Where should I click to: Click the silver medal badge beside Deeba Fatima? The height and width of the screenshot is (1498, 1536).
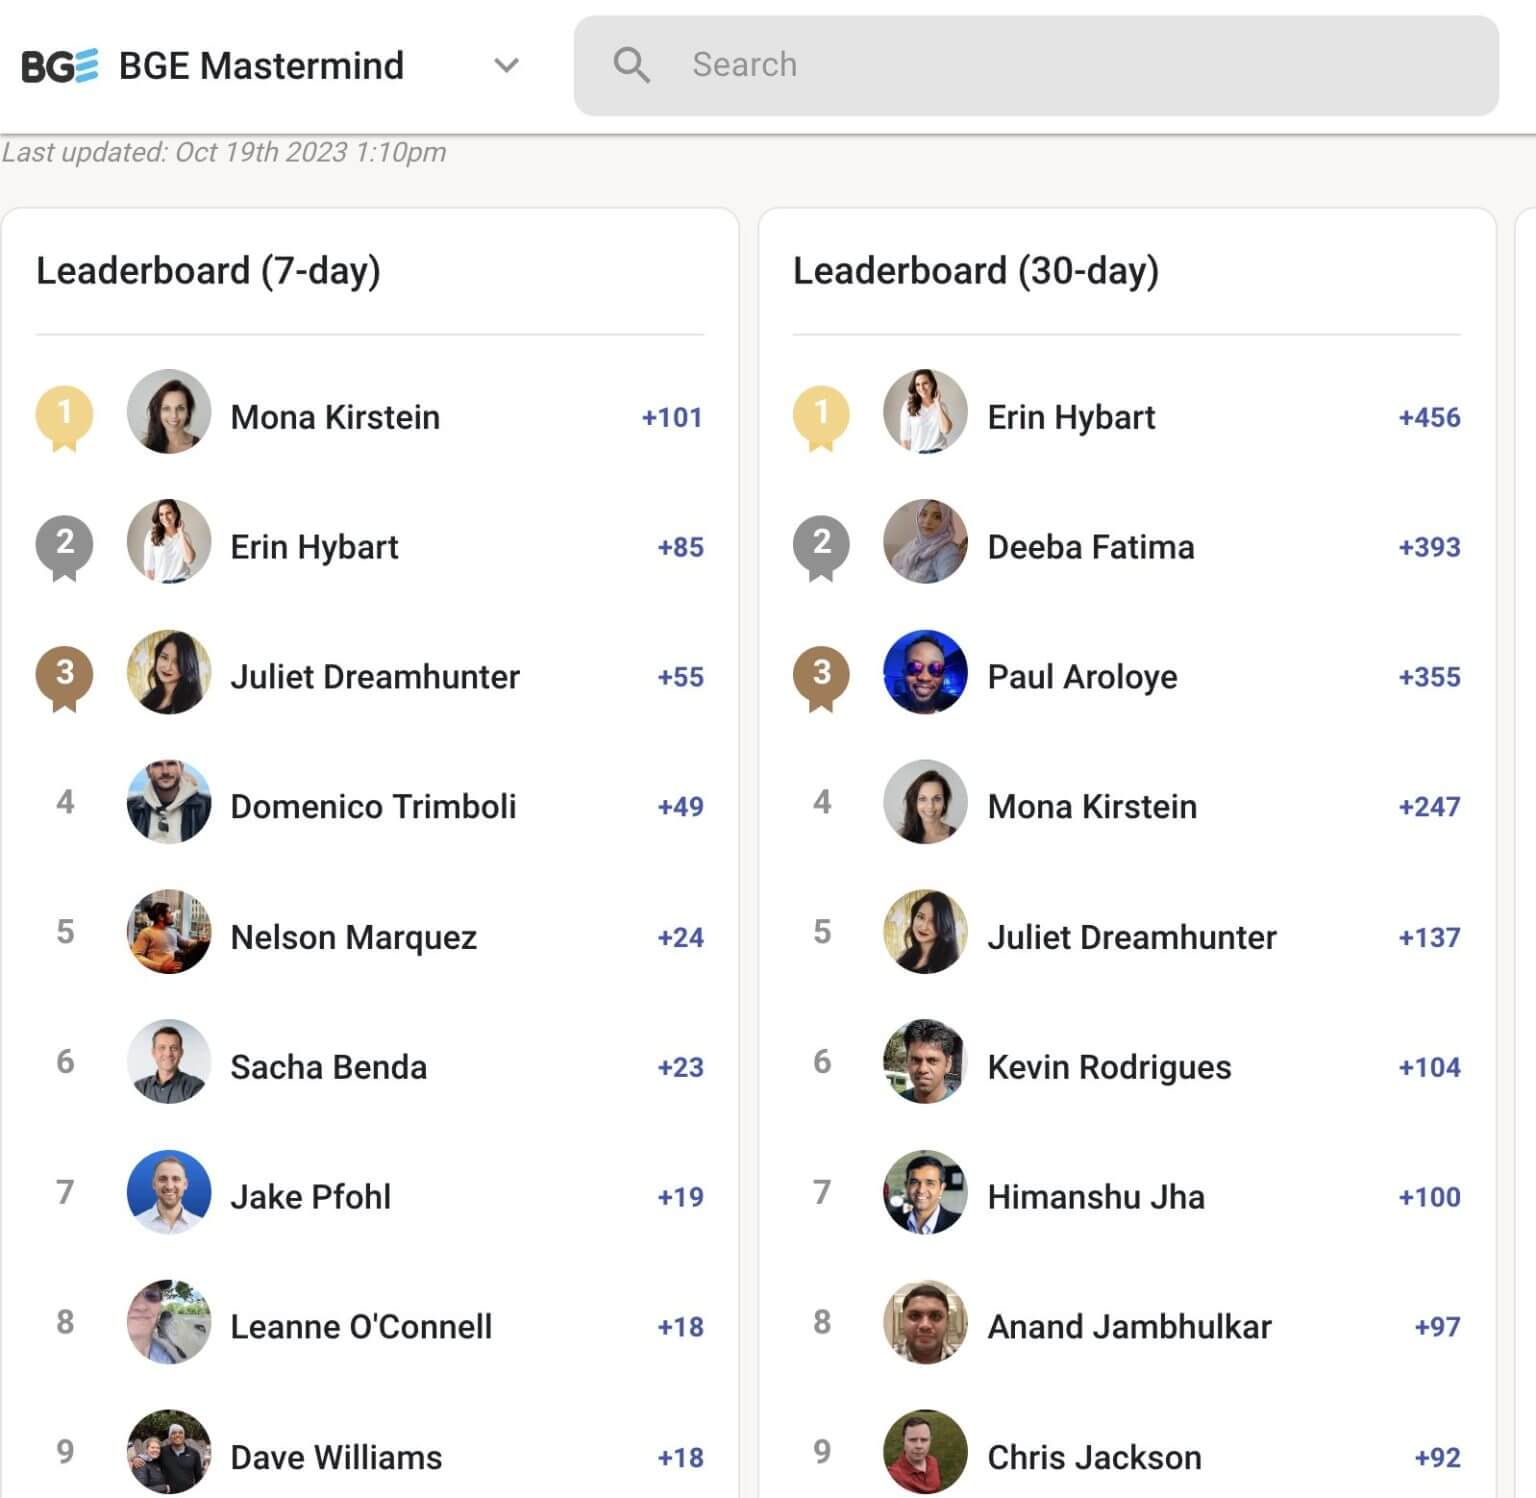tap(822, 546)
